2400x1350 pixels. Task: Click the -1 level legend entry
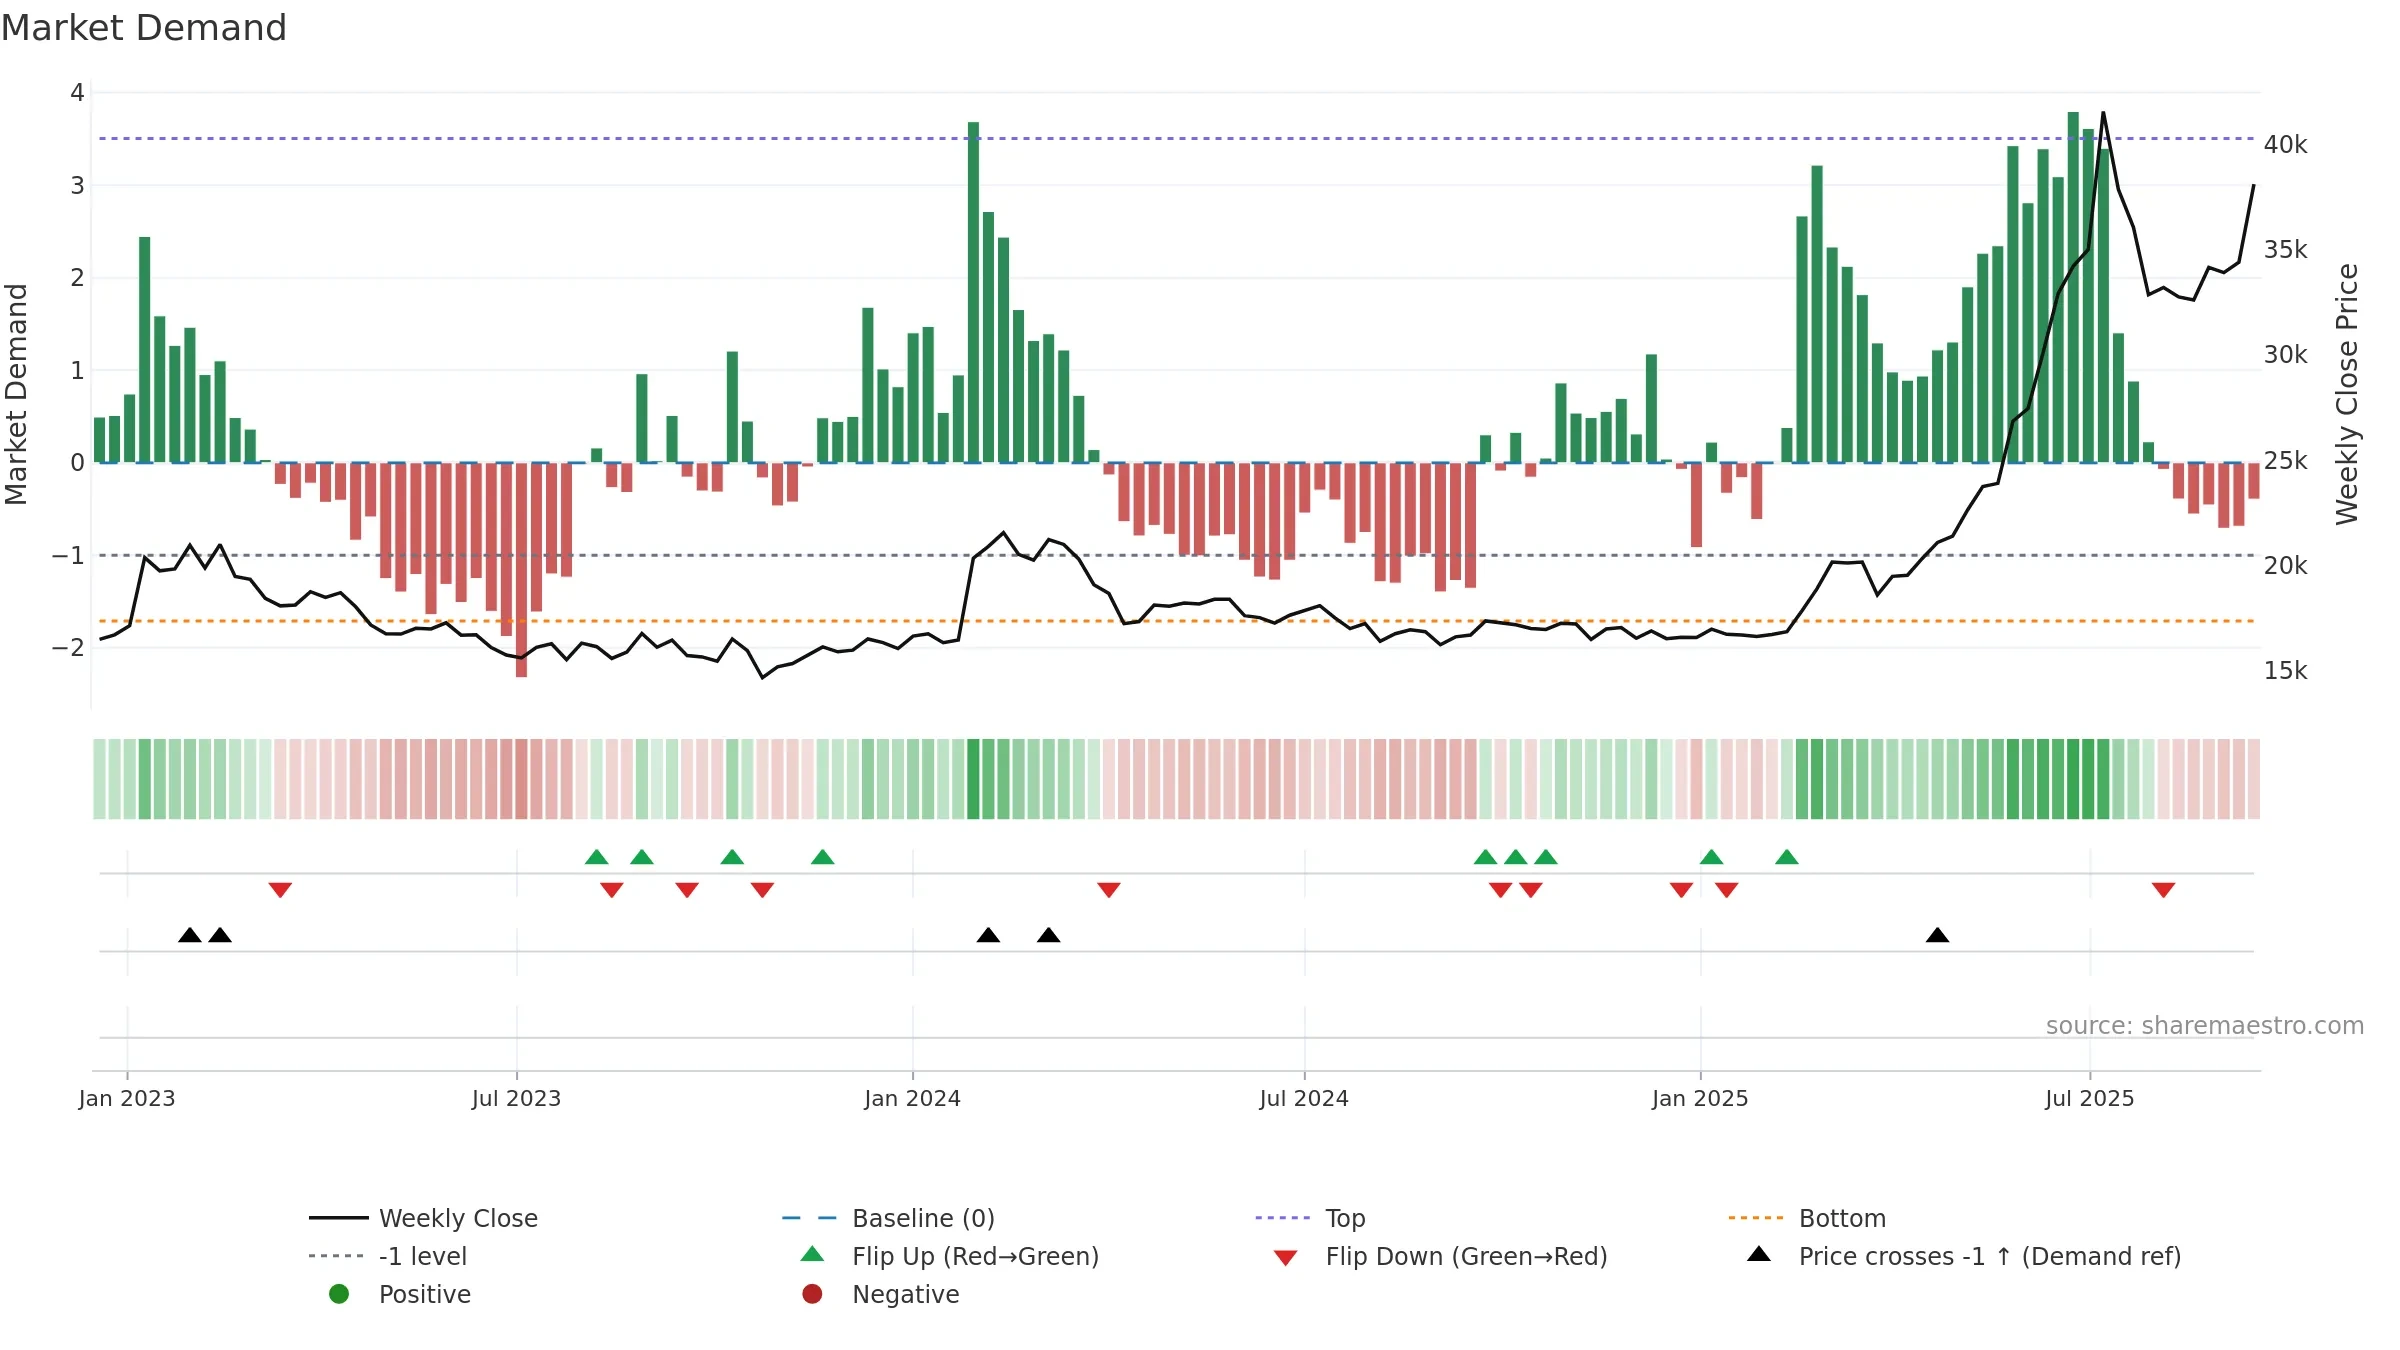[x=388, y=1256]
